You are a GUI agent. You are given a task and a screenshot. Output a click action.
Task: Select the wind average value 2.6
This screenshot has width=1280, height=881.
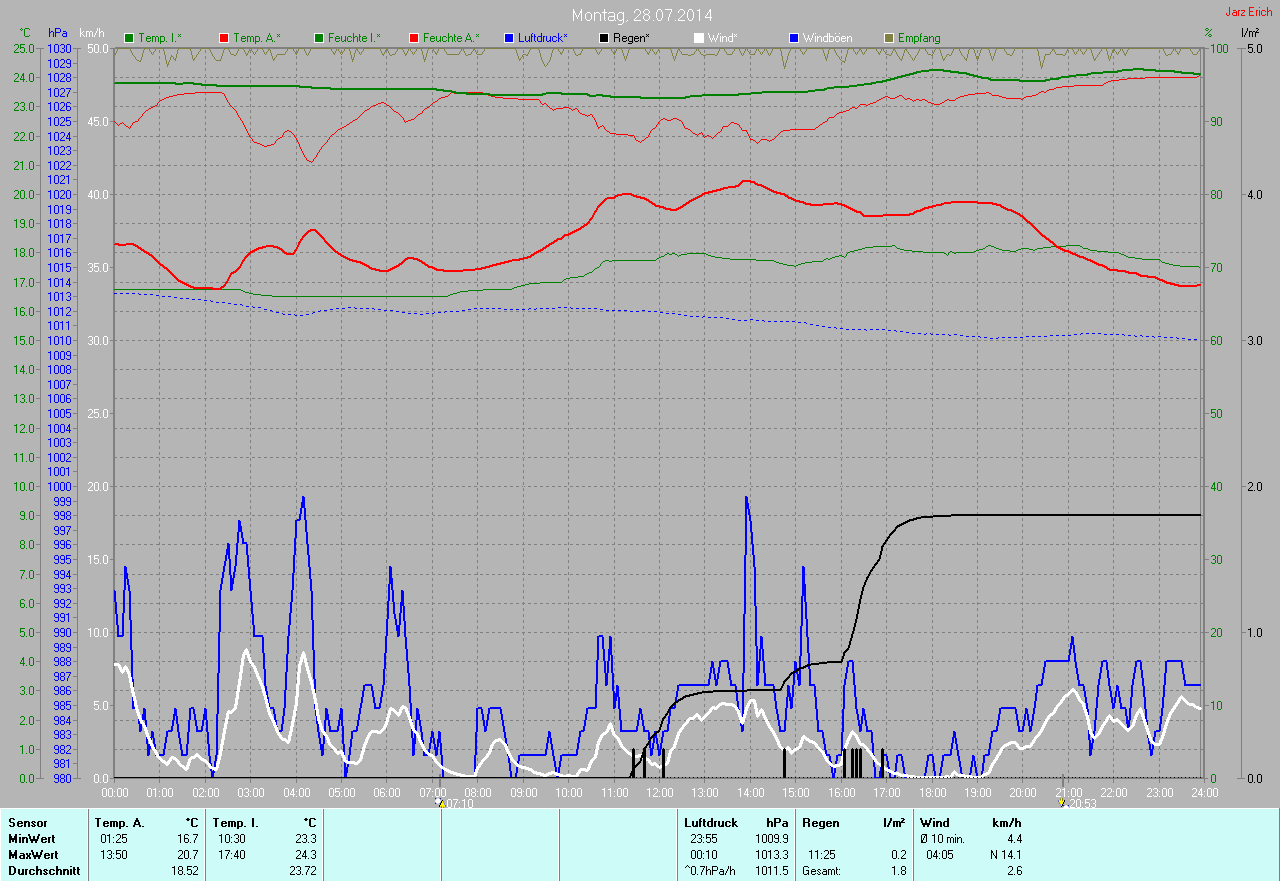coord(1014,871)
